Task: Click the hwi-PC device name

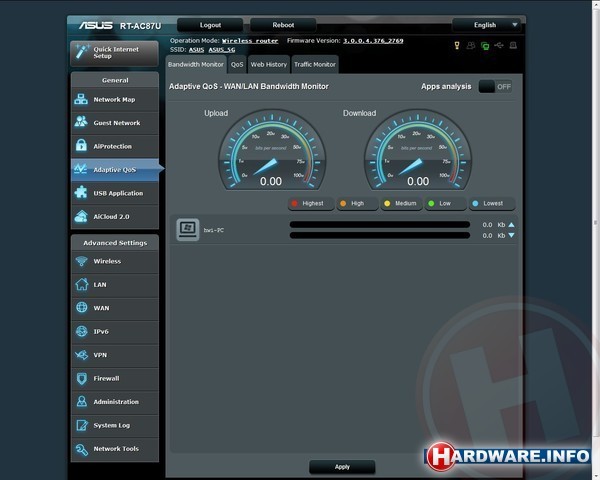Action: pyautogui.click(x=214, y=230)
